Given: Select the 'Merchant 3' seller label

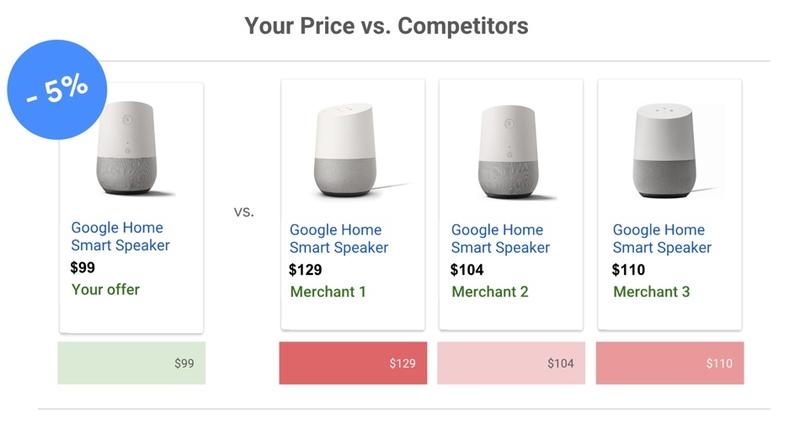Looking at the screenshot, I should (x=651, y=292).
